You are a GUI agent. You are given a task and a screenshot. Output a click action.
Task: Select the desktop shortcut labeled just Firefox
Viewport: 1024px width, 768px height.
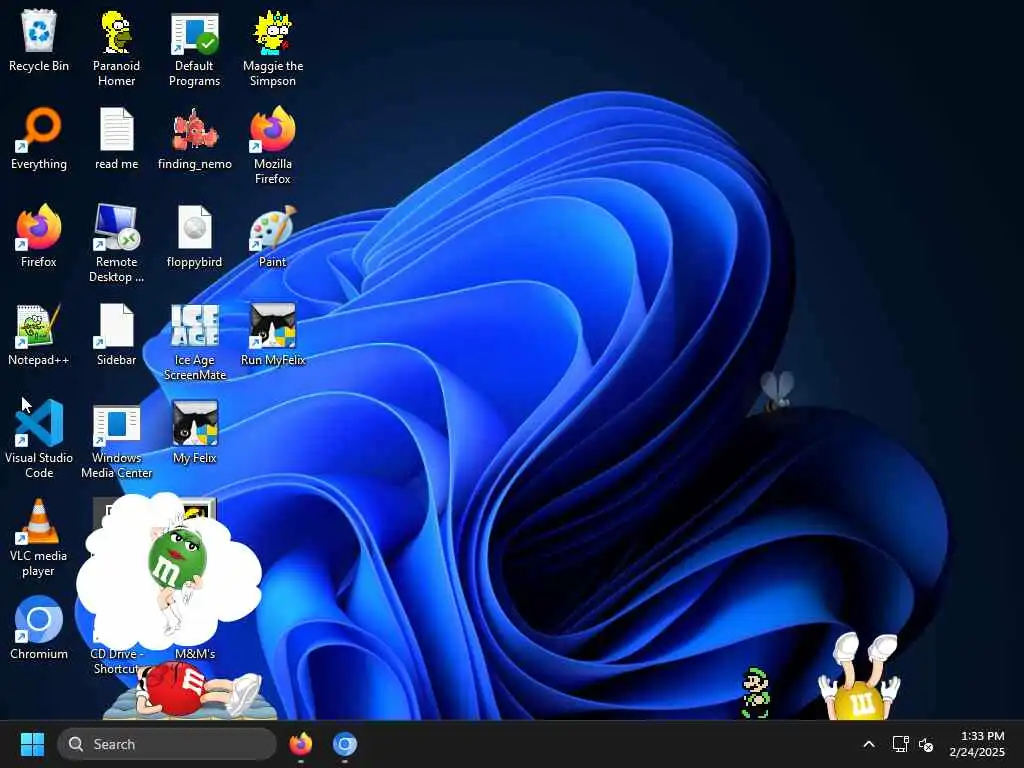(x=39, y=236)
